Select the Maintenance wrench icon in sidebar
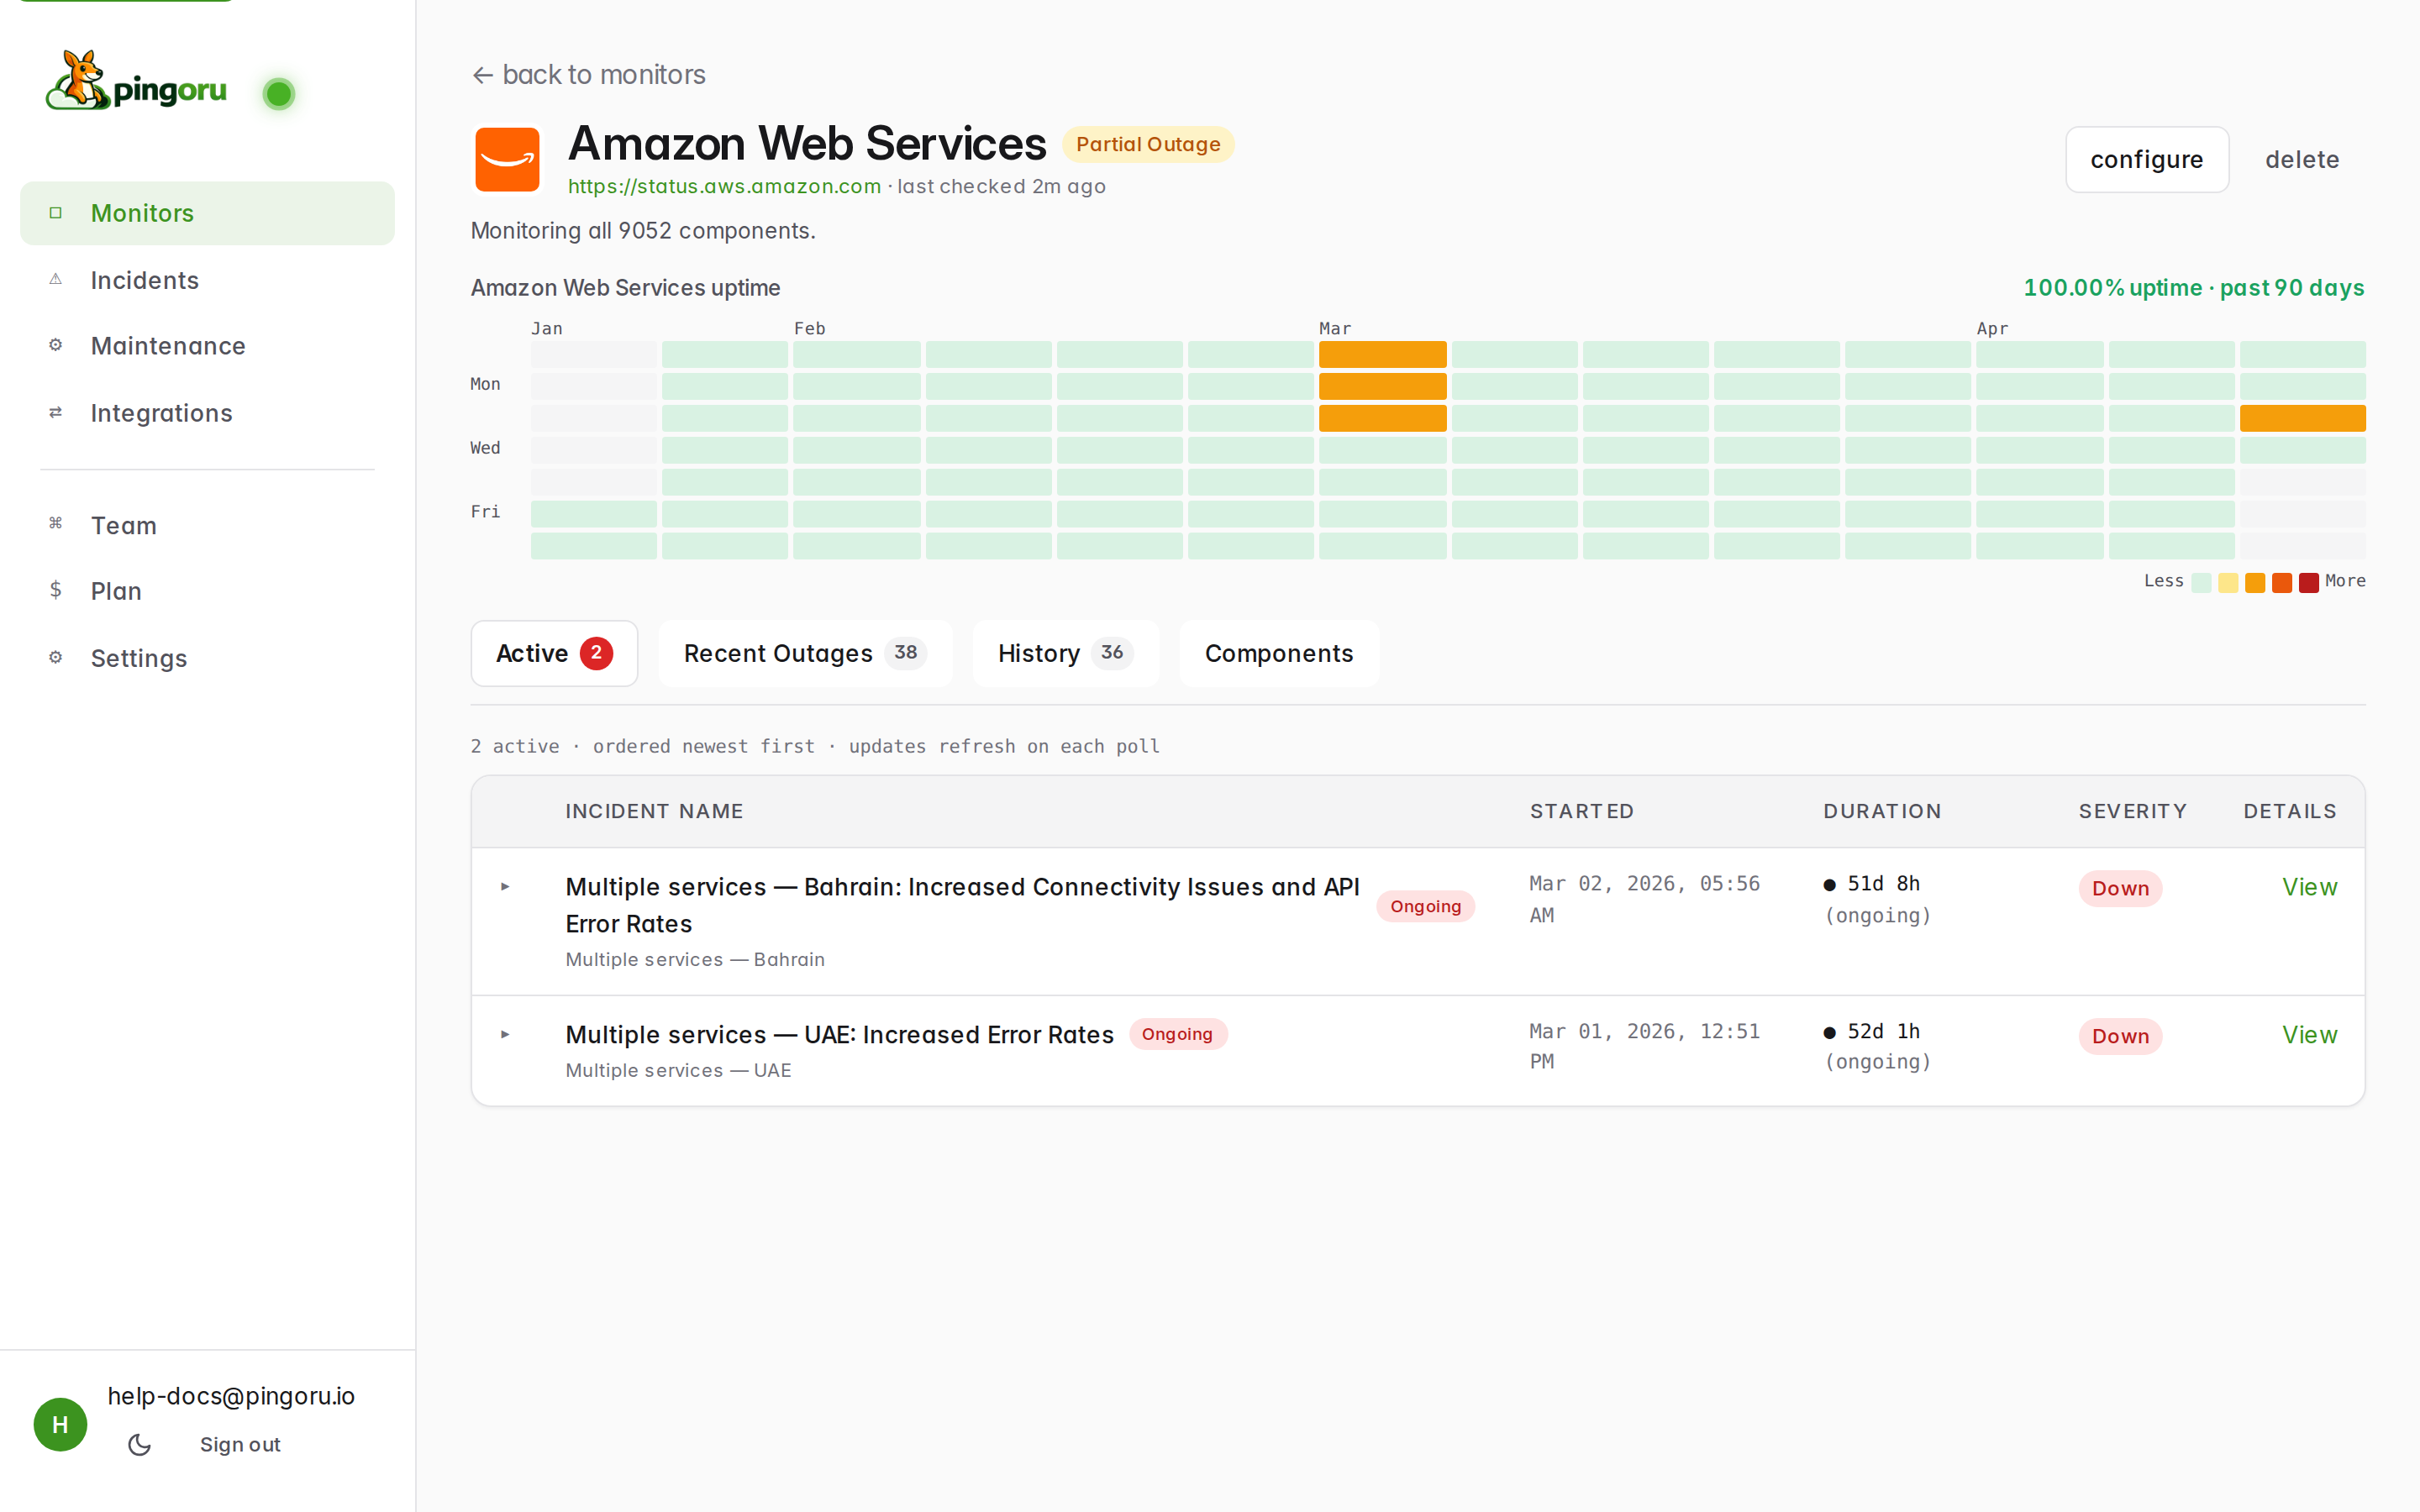The width and height of the screenshot is (2420, 1512). point(56,345)
